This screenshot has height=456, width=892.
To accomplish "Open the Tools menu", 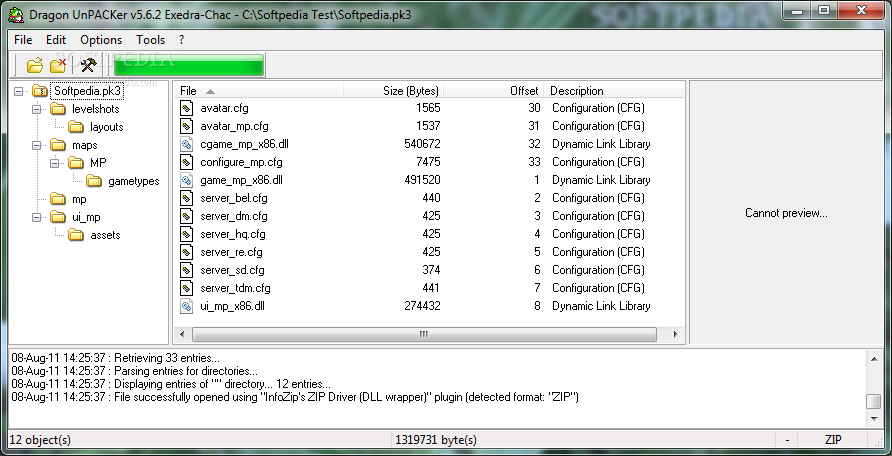I will [x=151, y=40].
